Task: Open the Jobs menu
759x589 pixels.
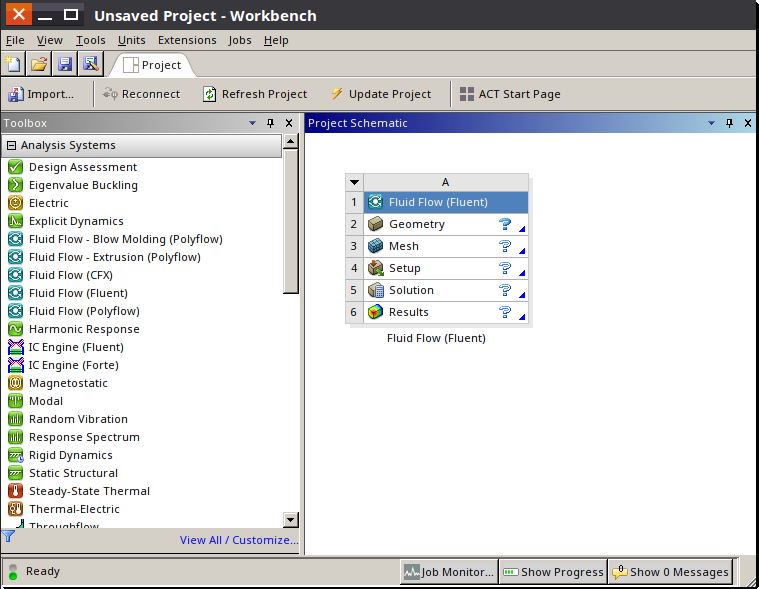Action: point(240,40)
